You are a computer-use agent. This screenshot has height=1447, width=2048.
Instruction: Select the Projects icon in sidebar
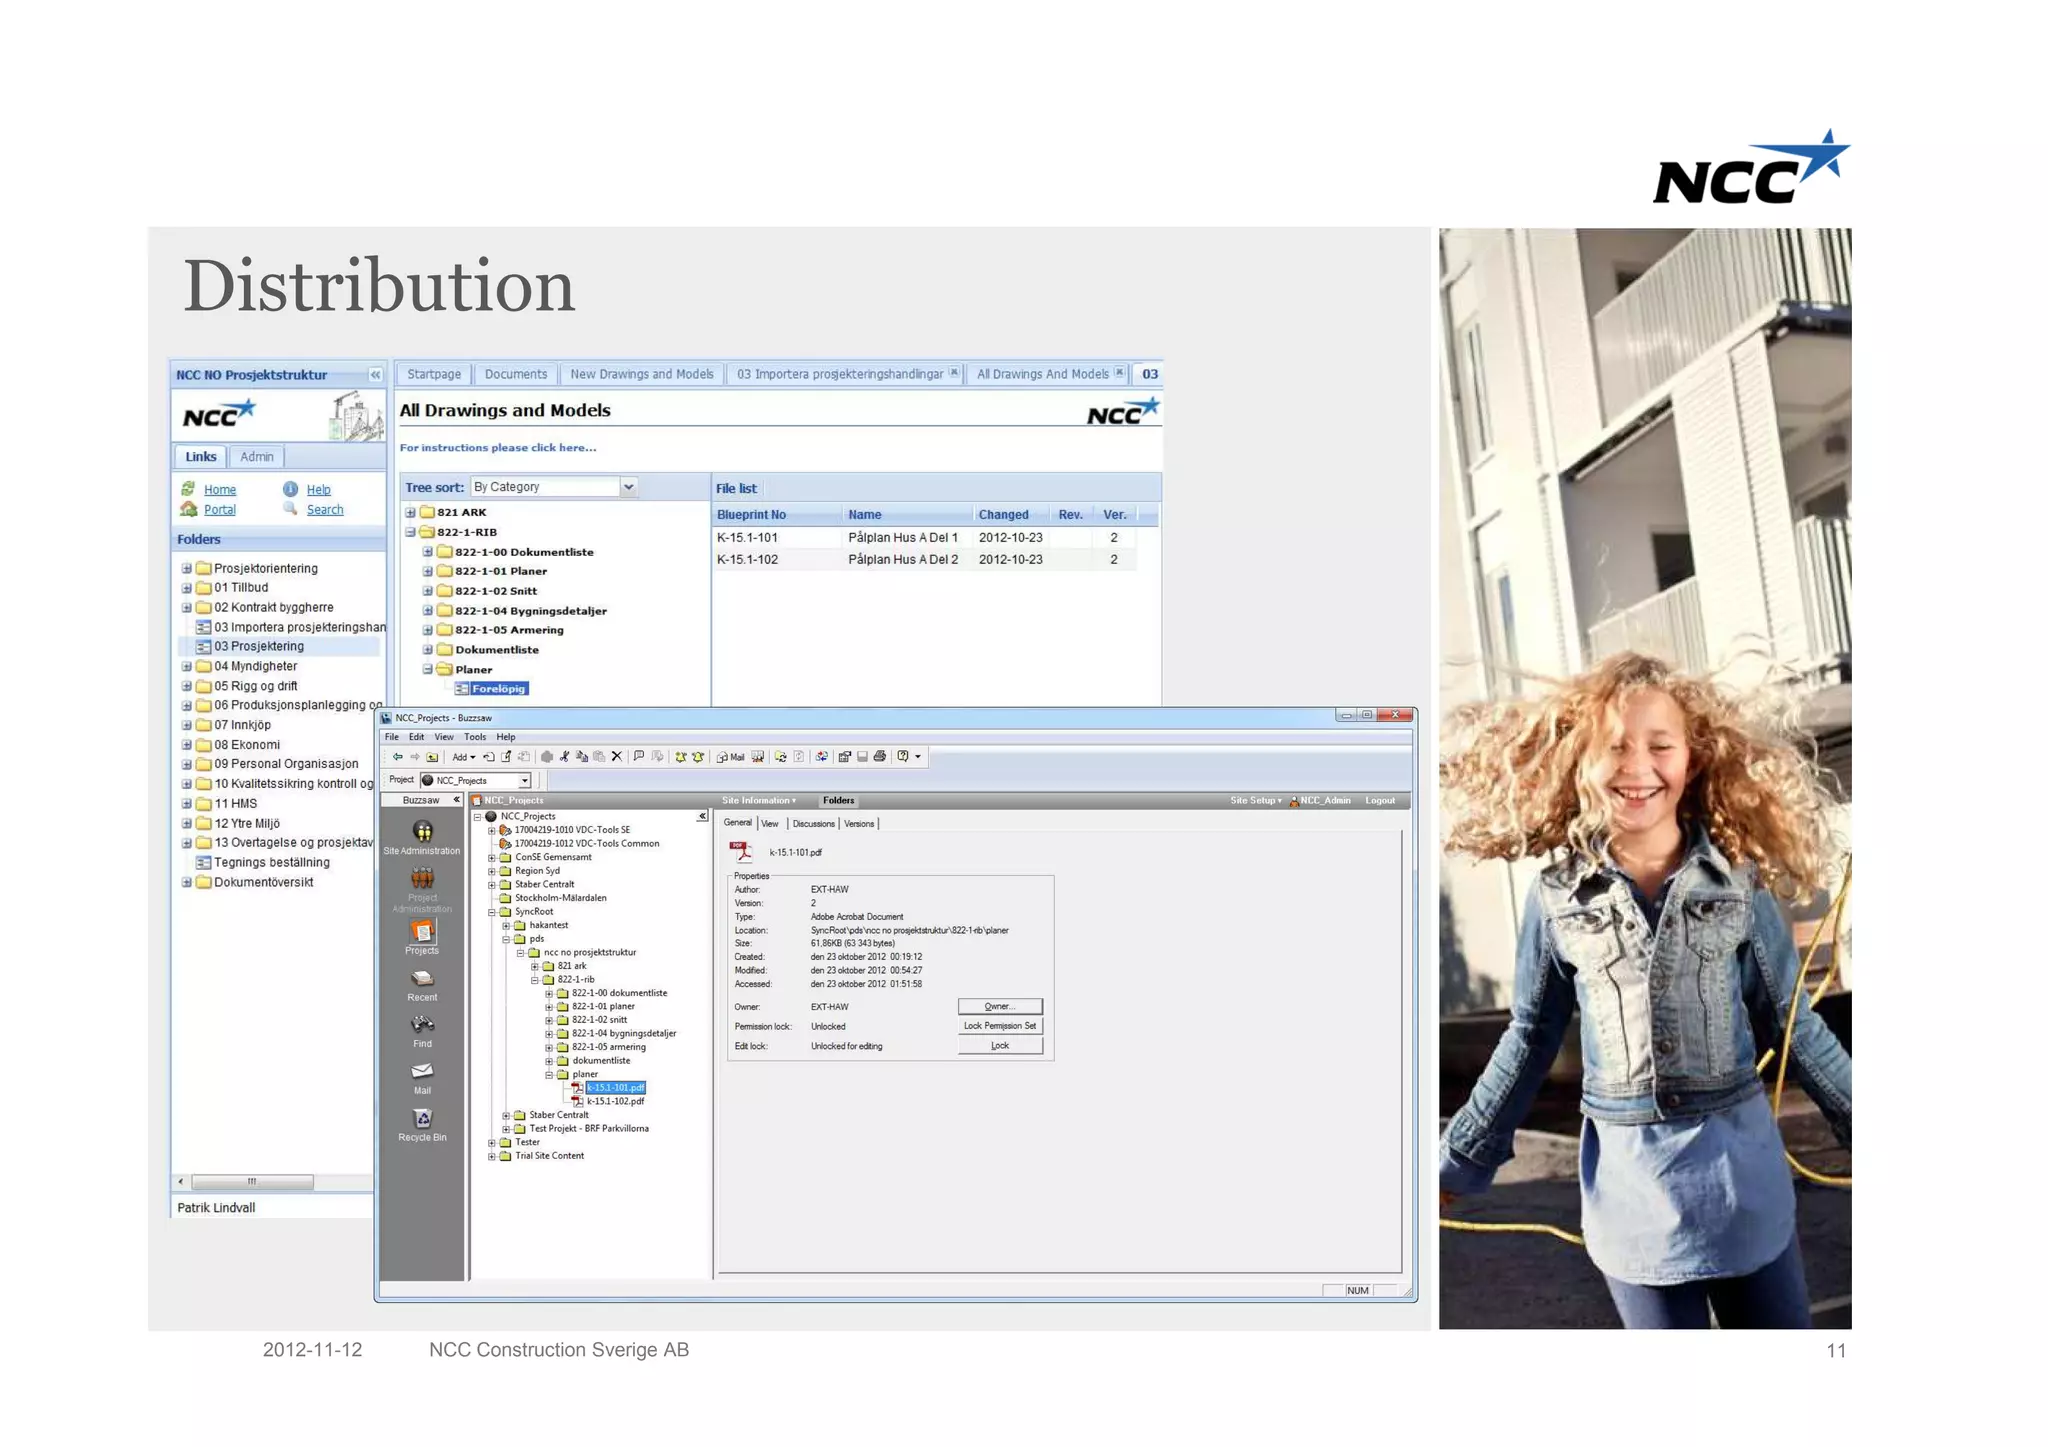[x=422, y=937]
